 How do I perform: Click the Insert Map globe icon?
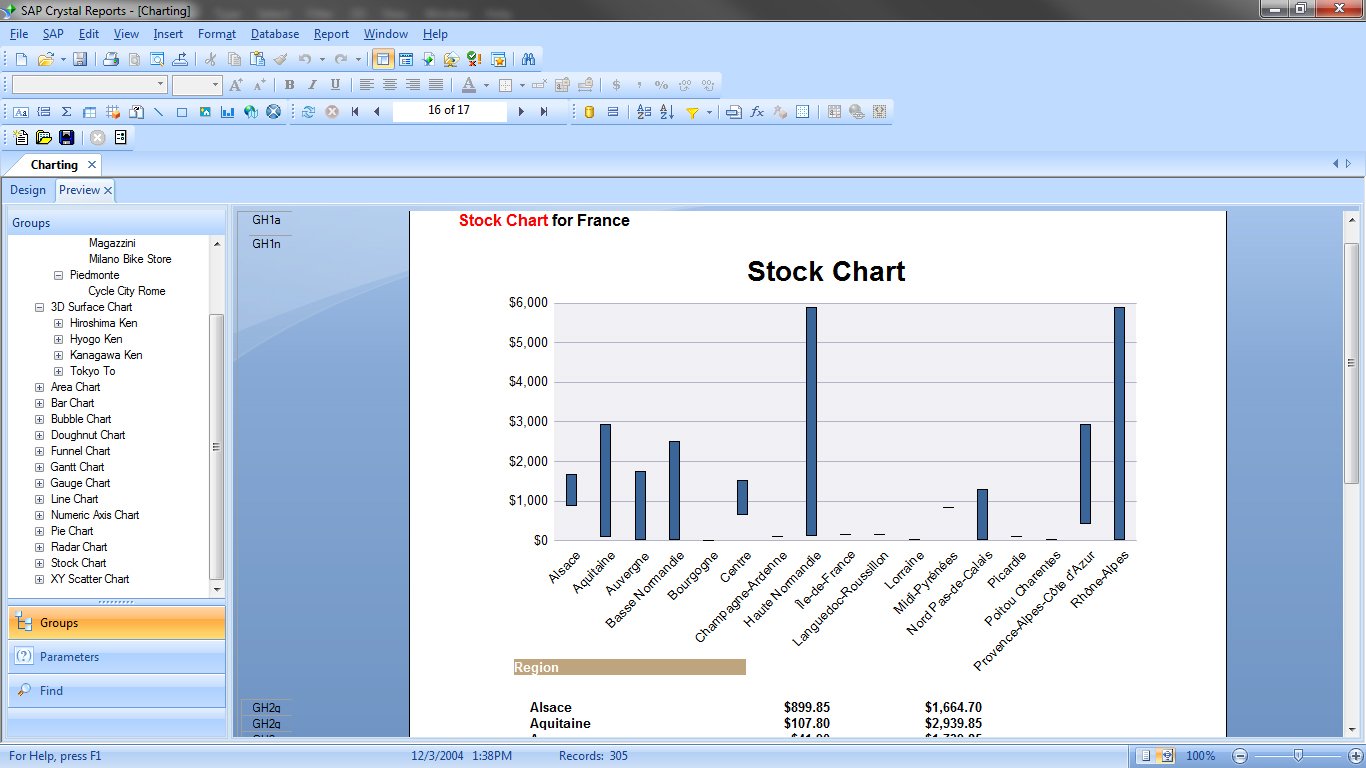tap(251, 112)
